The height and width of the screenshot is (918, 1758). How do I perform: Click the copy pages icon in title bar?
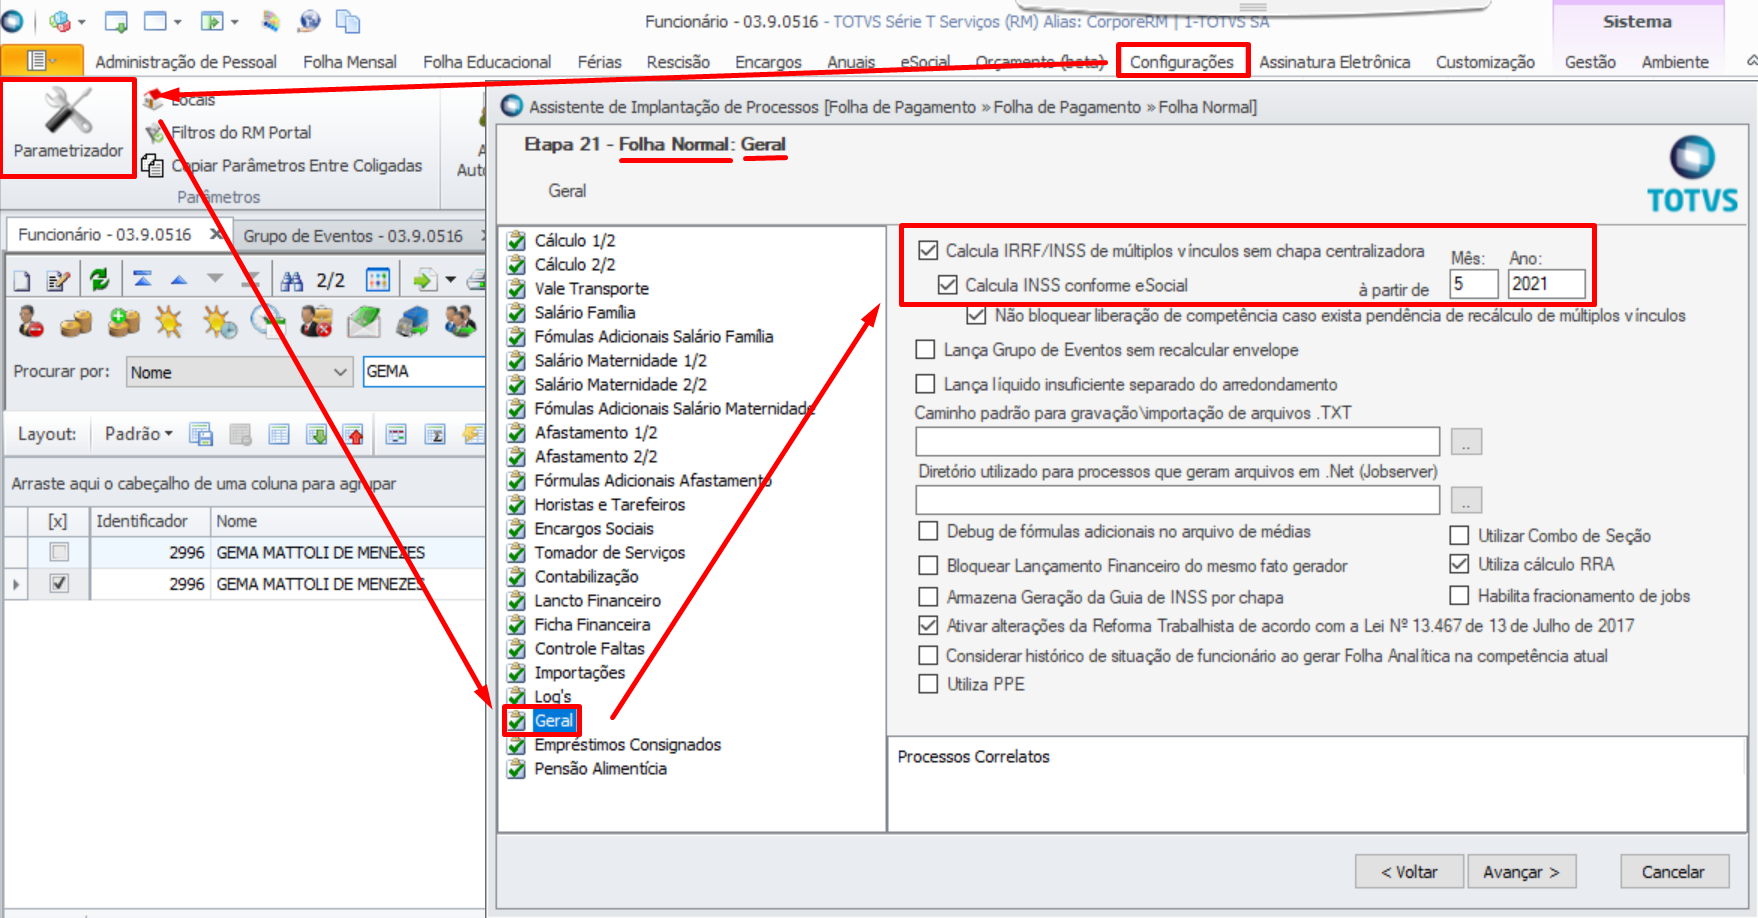(x=348, y=21)
